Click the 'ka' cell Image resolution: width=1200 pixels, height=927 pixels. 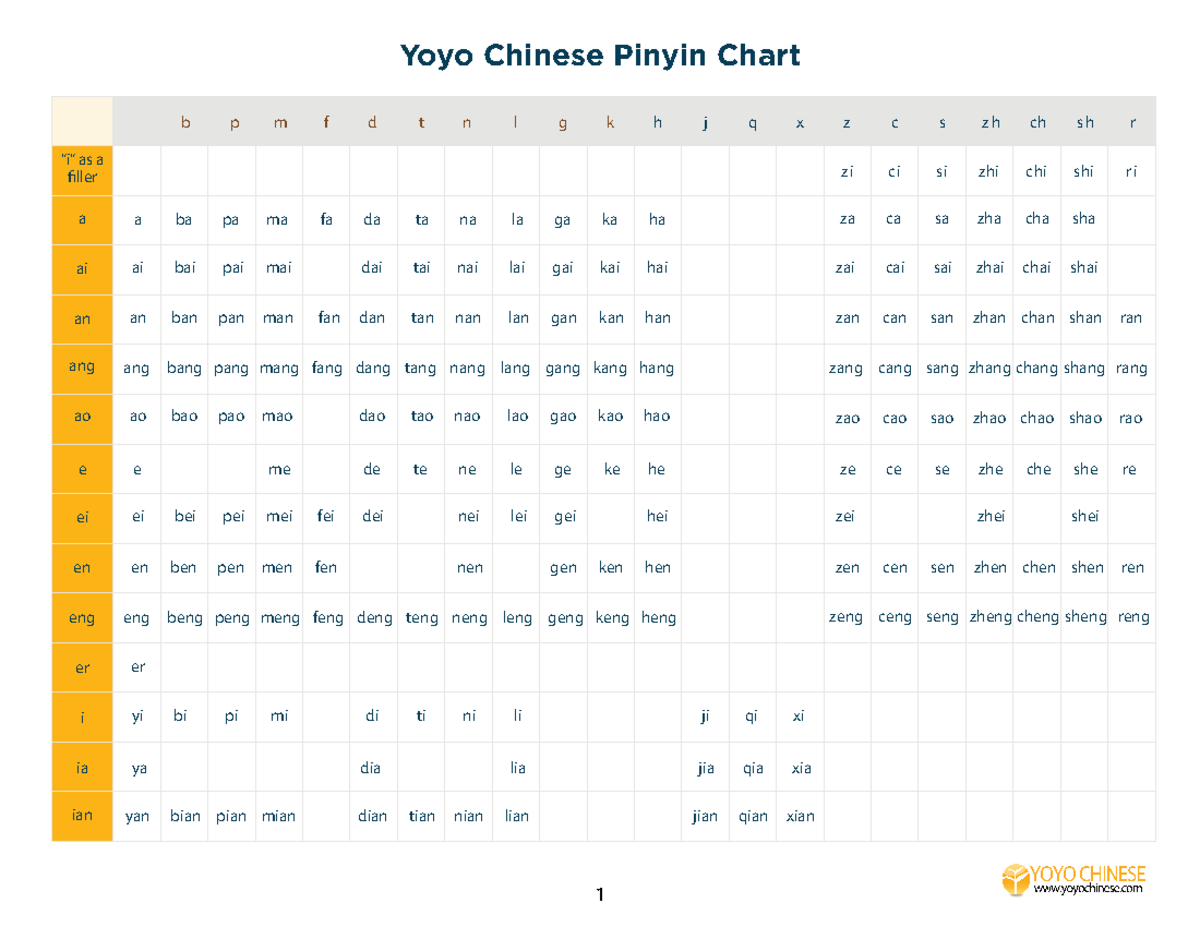[x=609, y=219]
